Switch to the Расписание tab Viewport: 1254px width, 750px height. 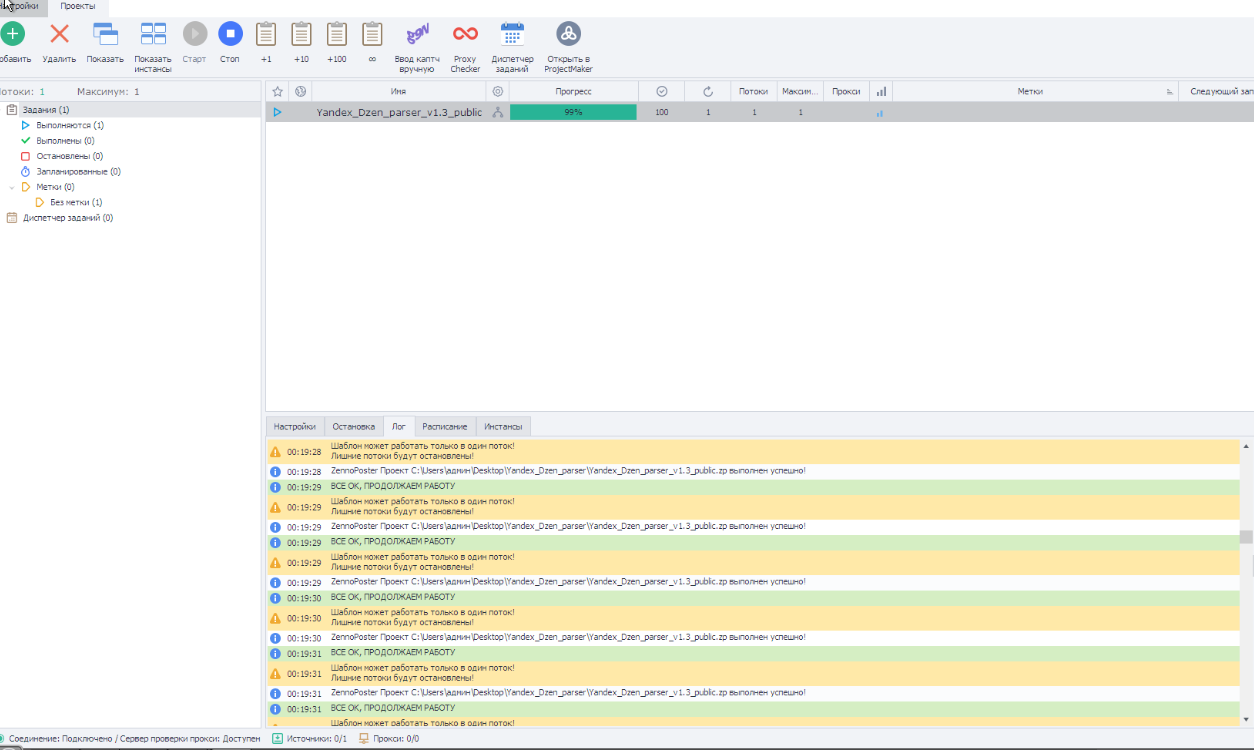444,426
